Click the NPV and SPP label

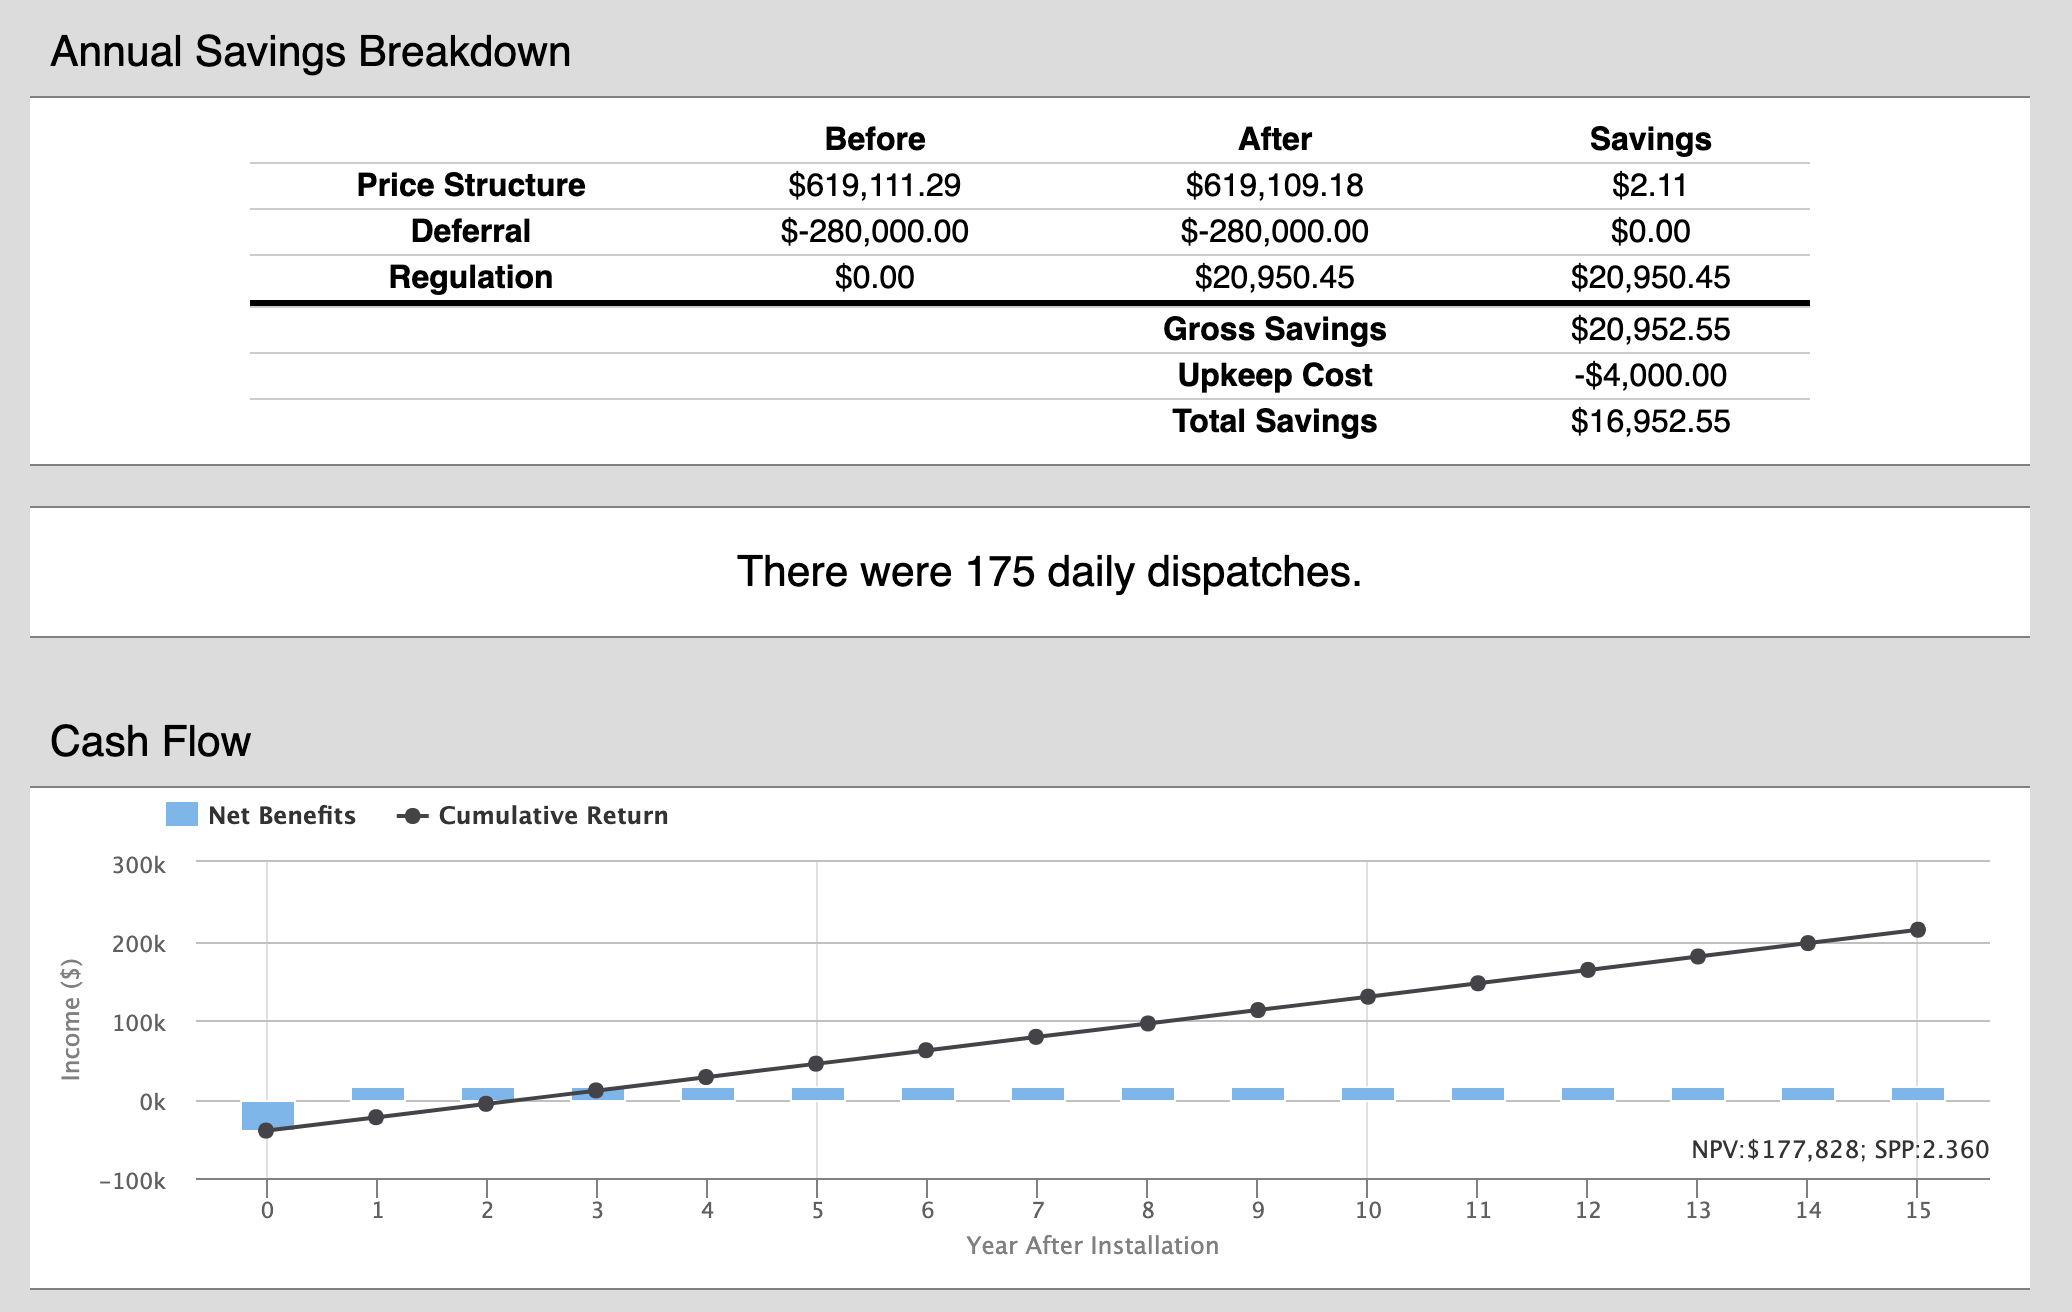point(1839,1150)
